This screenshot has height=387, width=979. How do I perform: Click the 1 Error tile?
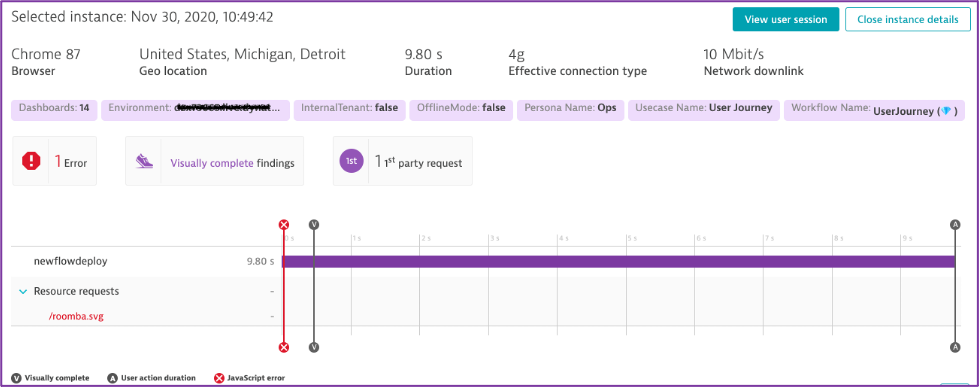[55, 161]
